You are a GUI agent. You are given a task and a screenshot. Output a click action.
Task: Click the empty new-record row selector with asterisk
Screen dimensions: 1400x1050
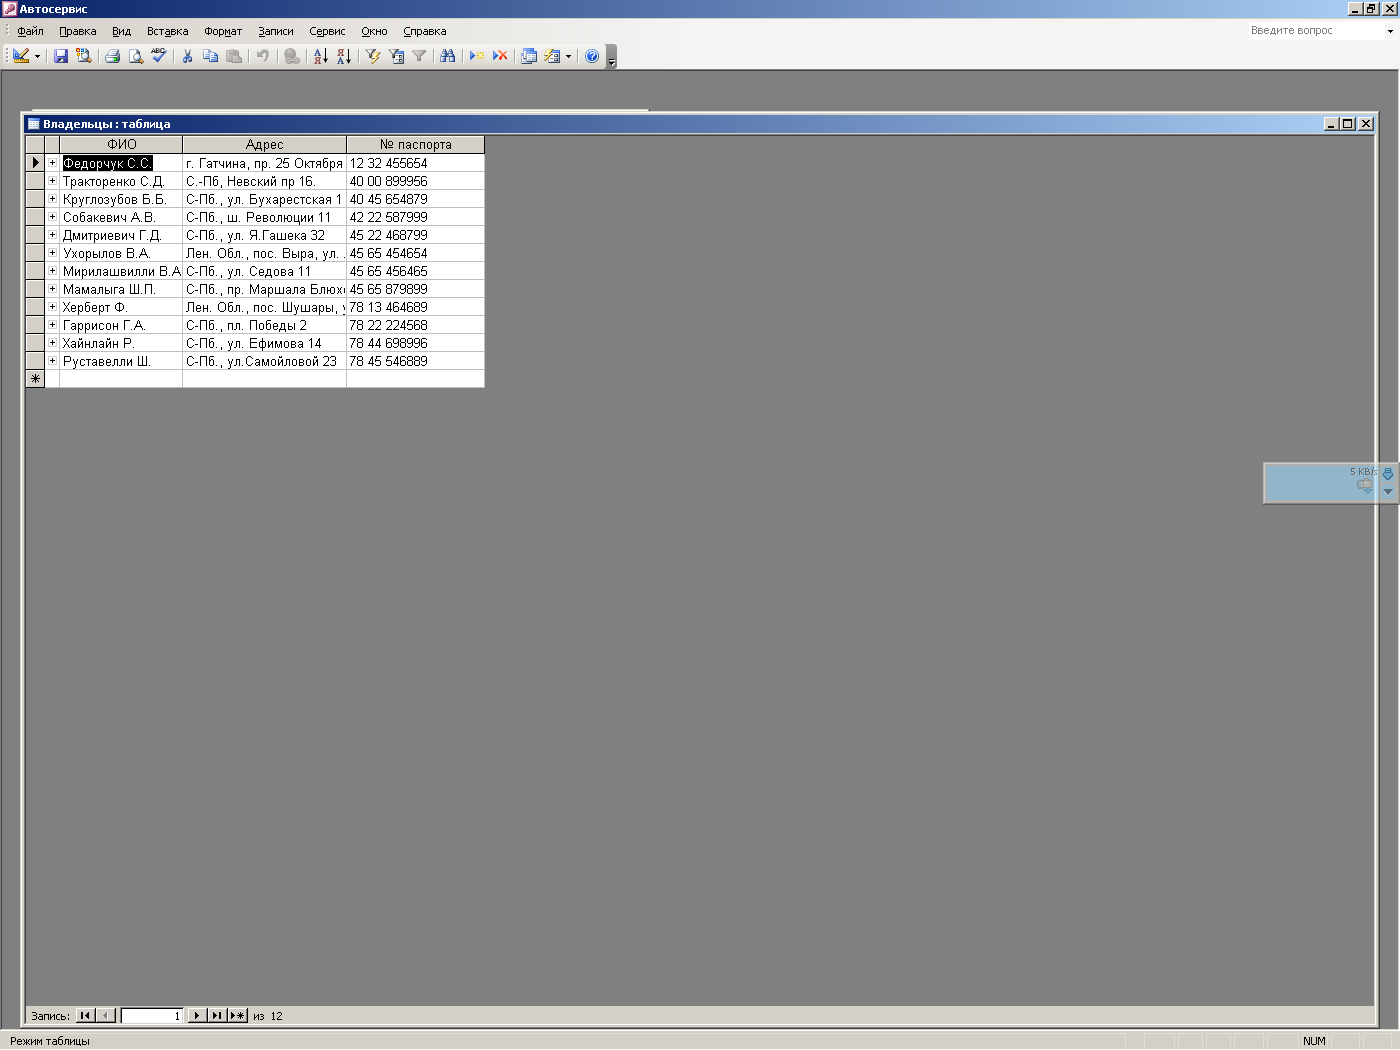point(35,379)
